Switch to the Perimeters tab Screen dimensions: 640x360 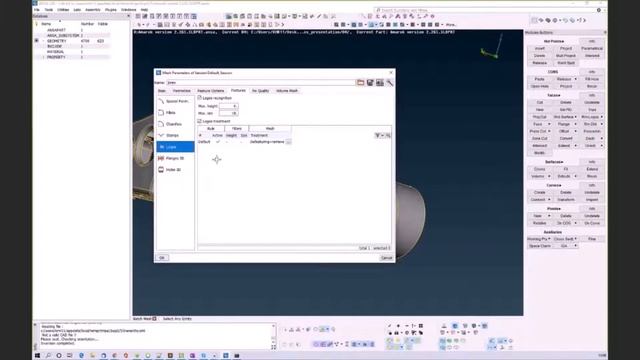click(x=182, y=91)
